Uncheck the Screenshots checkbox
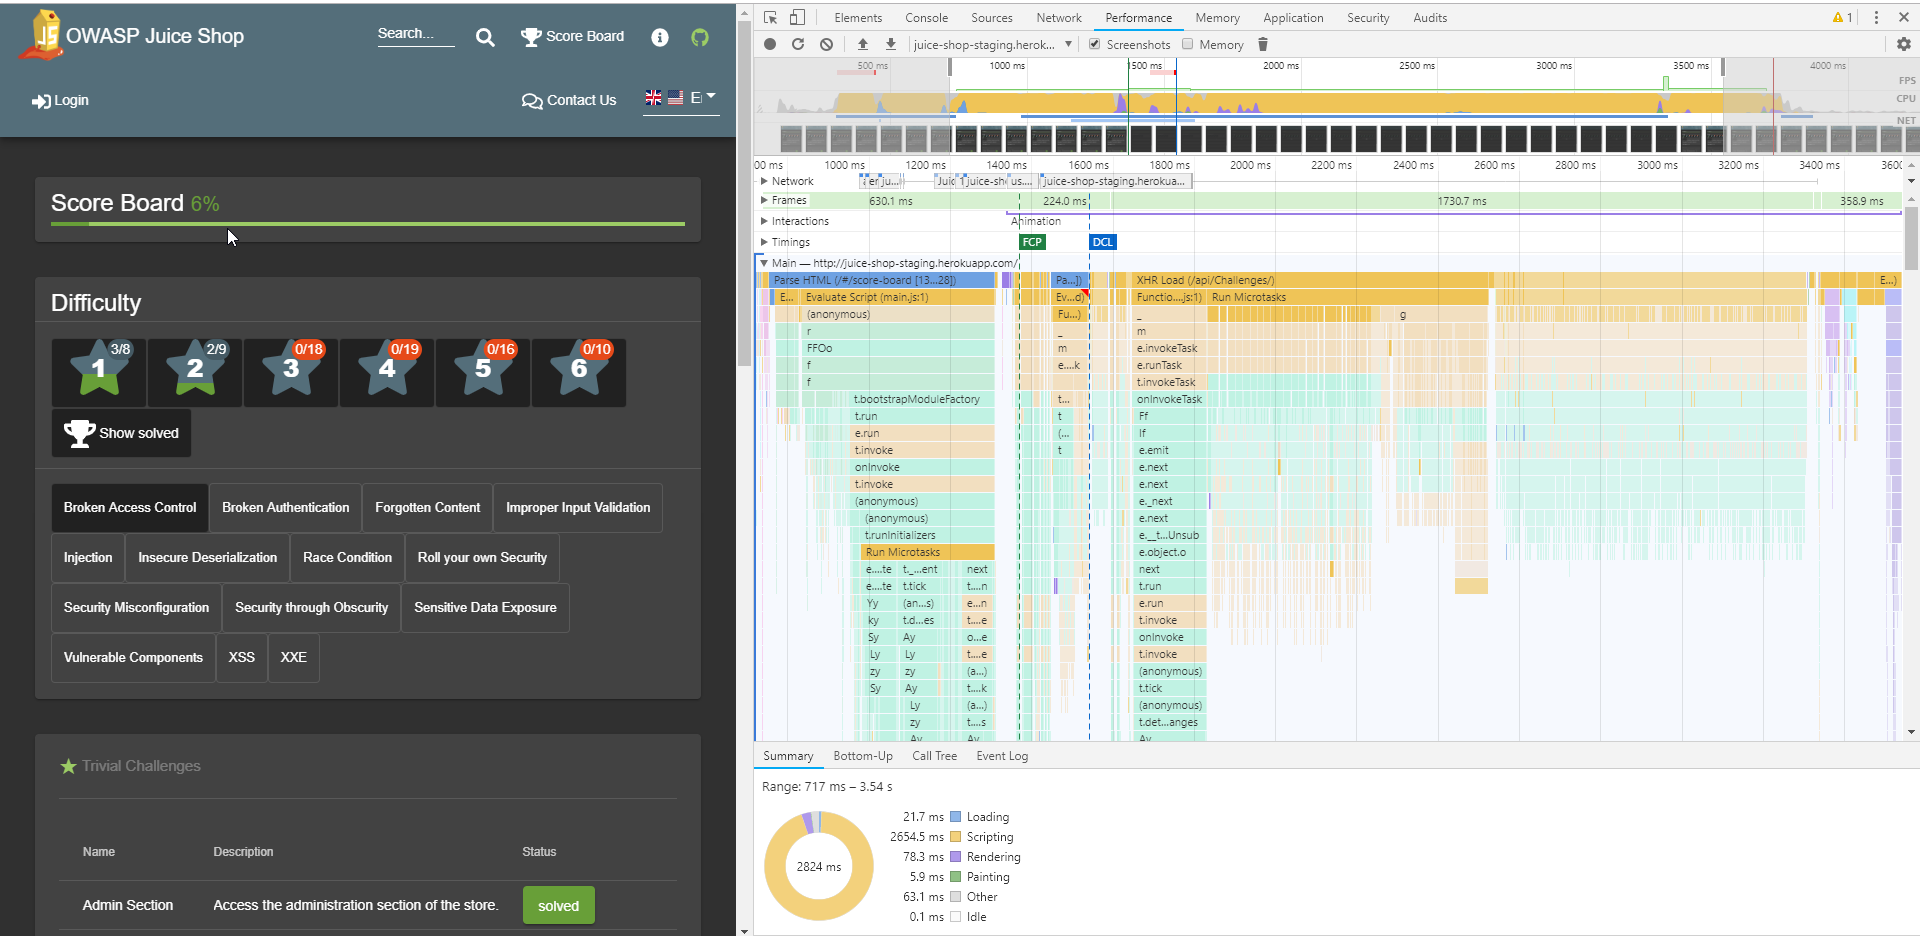 1095,44
